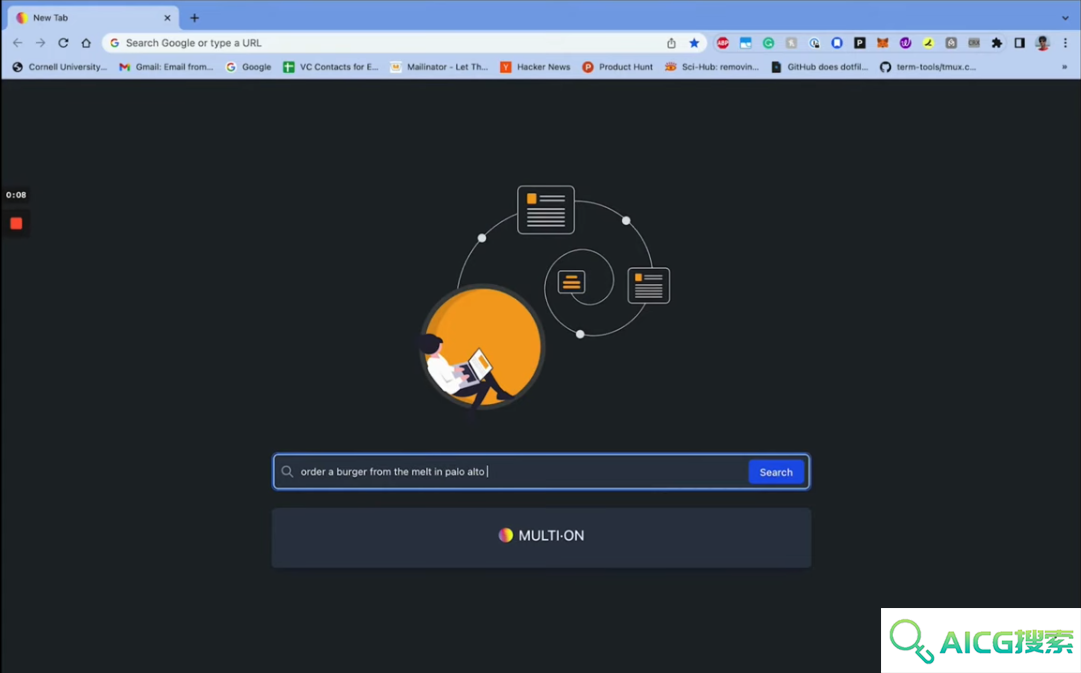The image size is (1081, 673).
Task: Open the clock with lock extension
Action: (814, 43)
